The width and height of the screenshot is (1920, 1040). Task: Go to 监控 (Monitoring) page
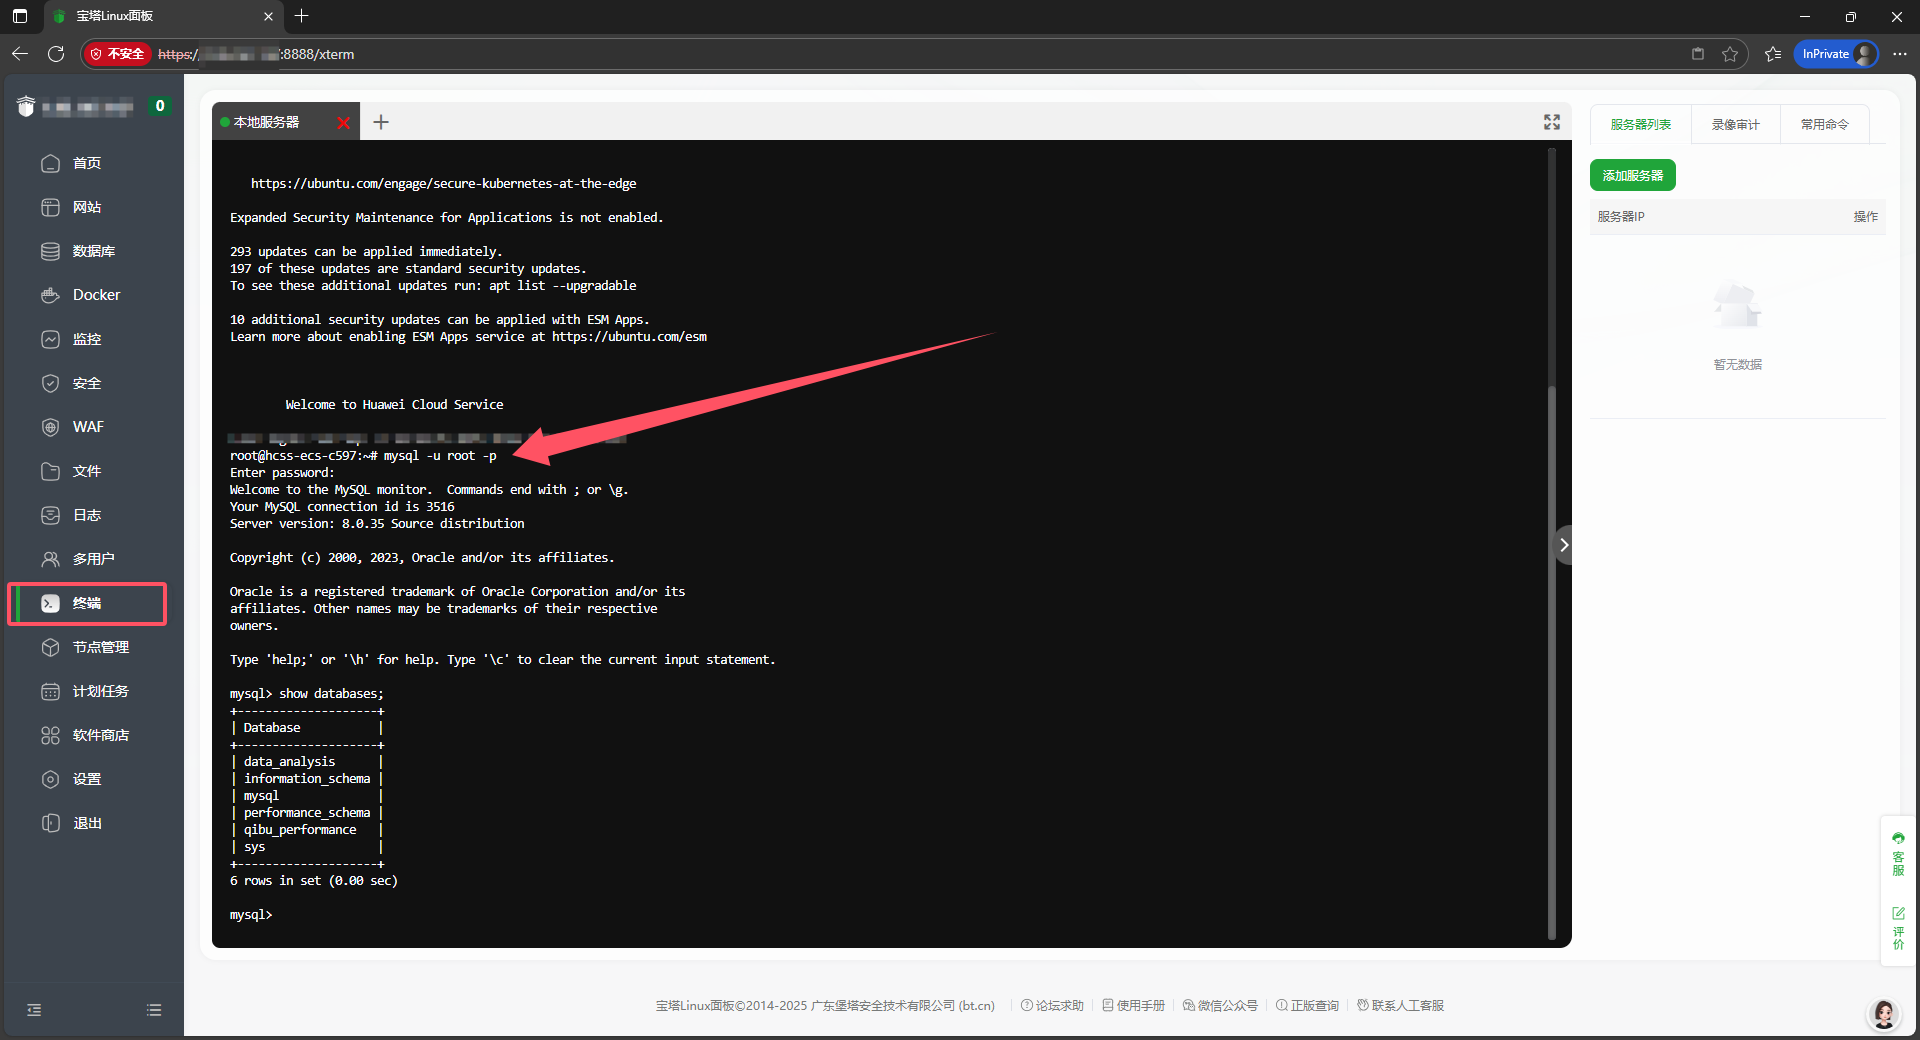[86, 339]
